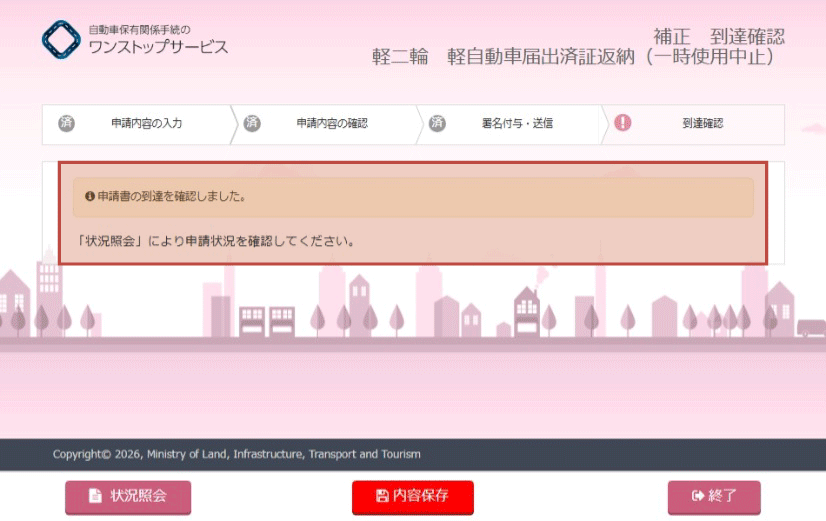Click the 済 badge beside 署名付与・送信

(x=437, y=123)
